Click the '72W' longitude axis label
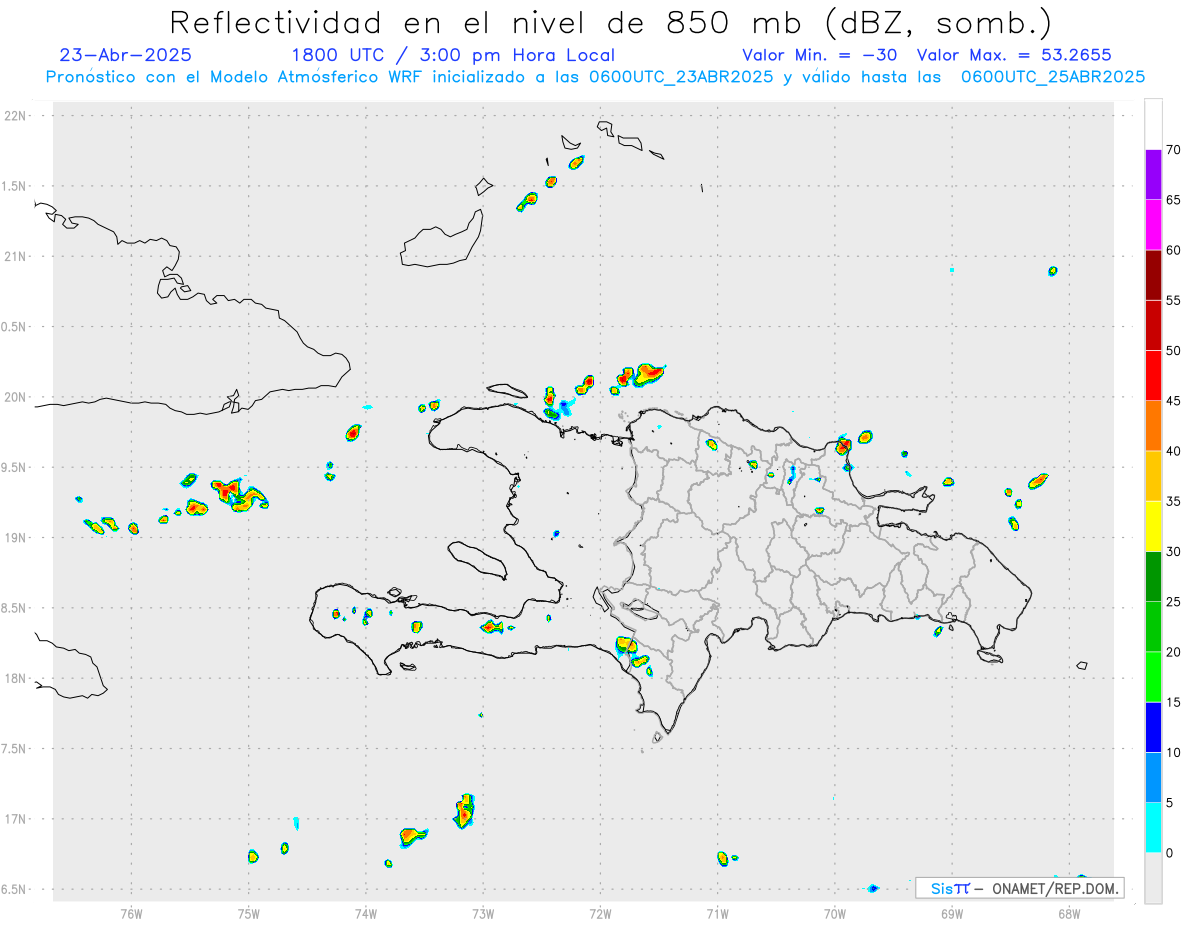 tap(600, 912)
